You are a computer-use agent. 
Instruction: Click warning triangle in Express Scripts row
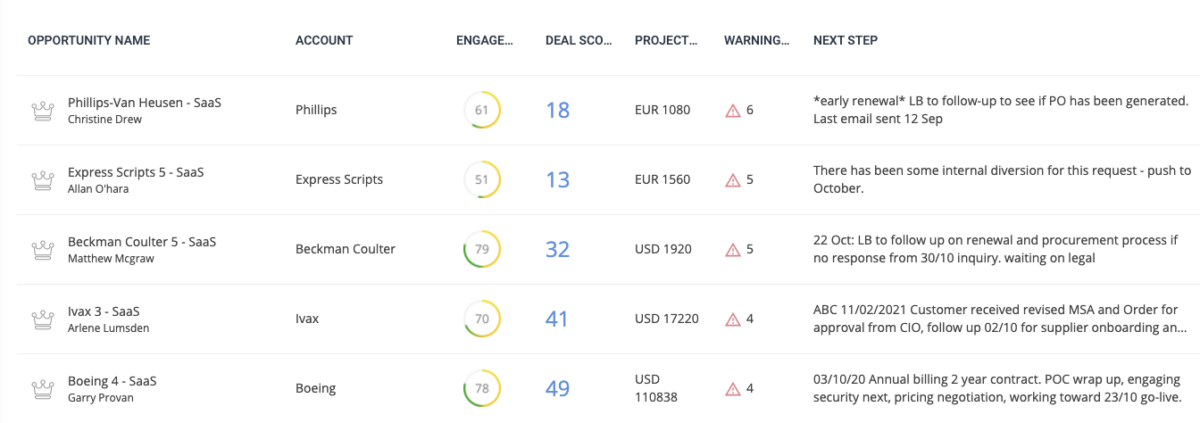[x=732, y=180]
